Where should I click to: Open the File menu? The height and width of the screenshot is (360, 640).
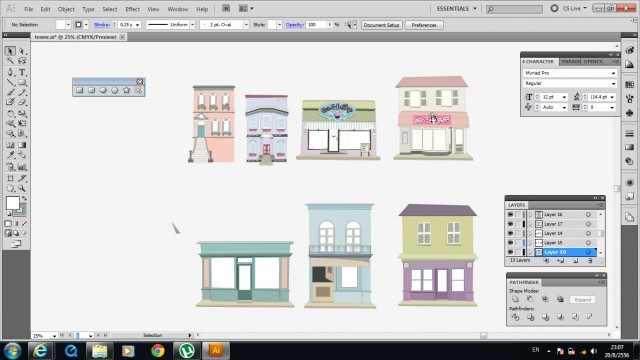click(x=29, y=9)
